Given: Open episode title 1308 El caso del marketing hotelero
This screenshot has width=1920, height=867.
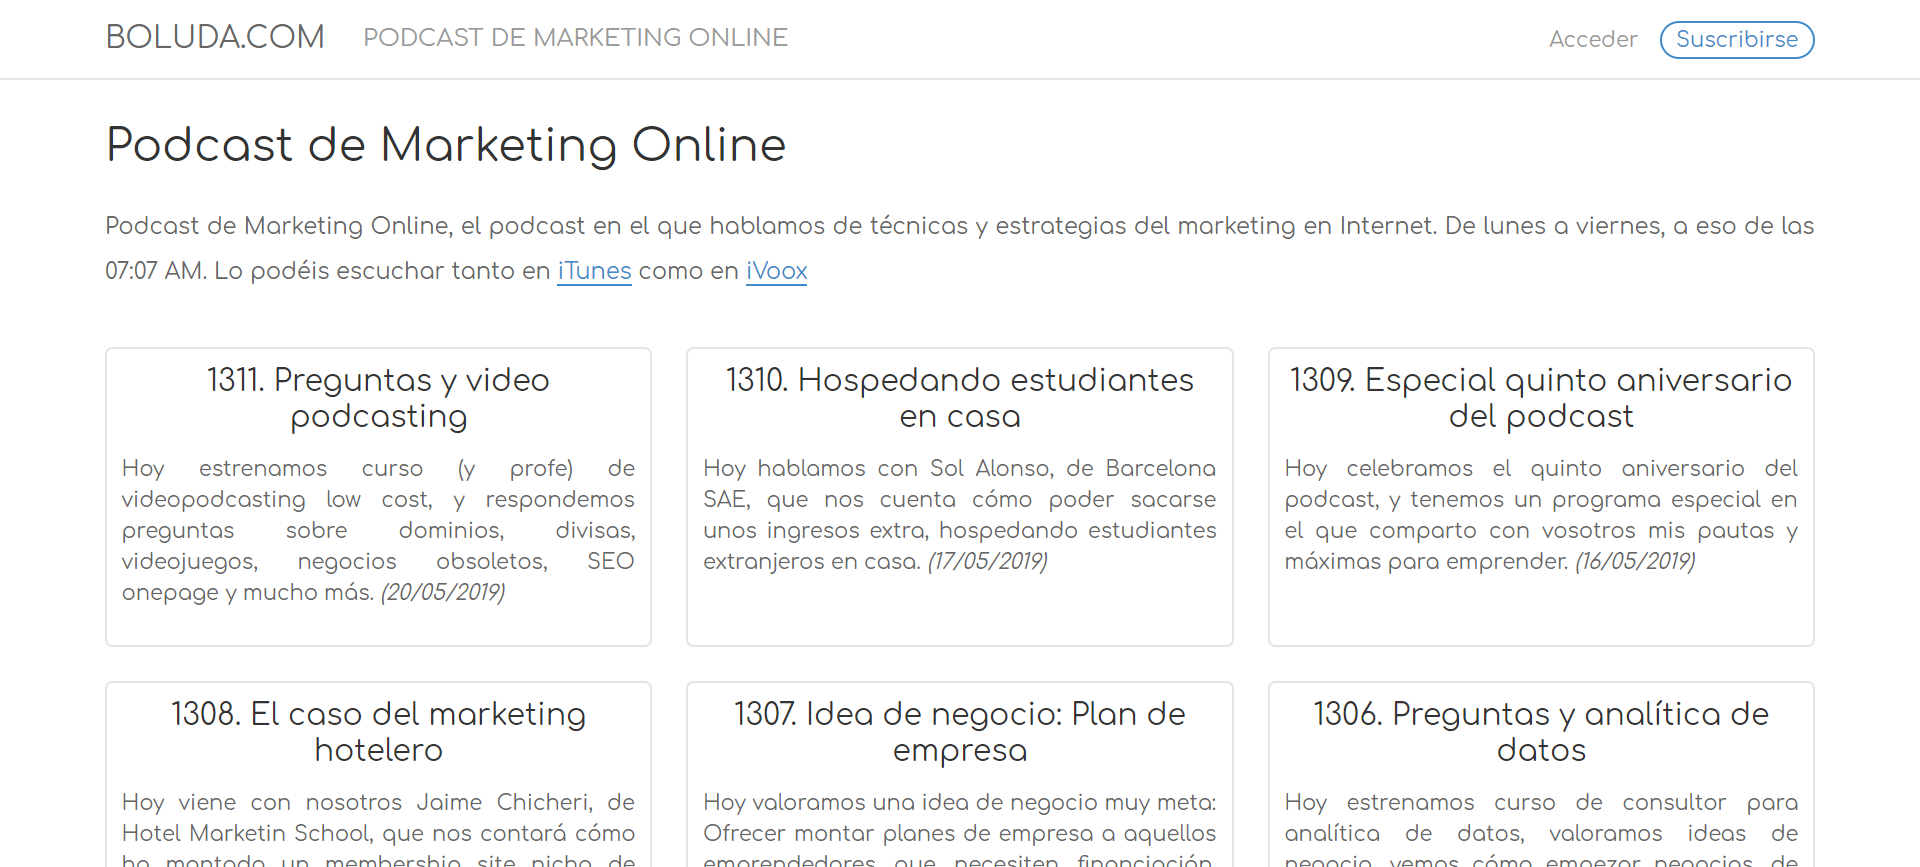Looking at the screenshot, I should pyautogui.click(x=378, y=732).
